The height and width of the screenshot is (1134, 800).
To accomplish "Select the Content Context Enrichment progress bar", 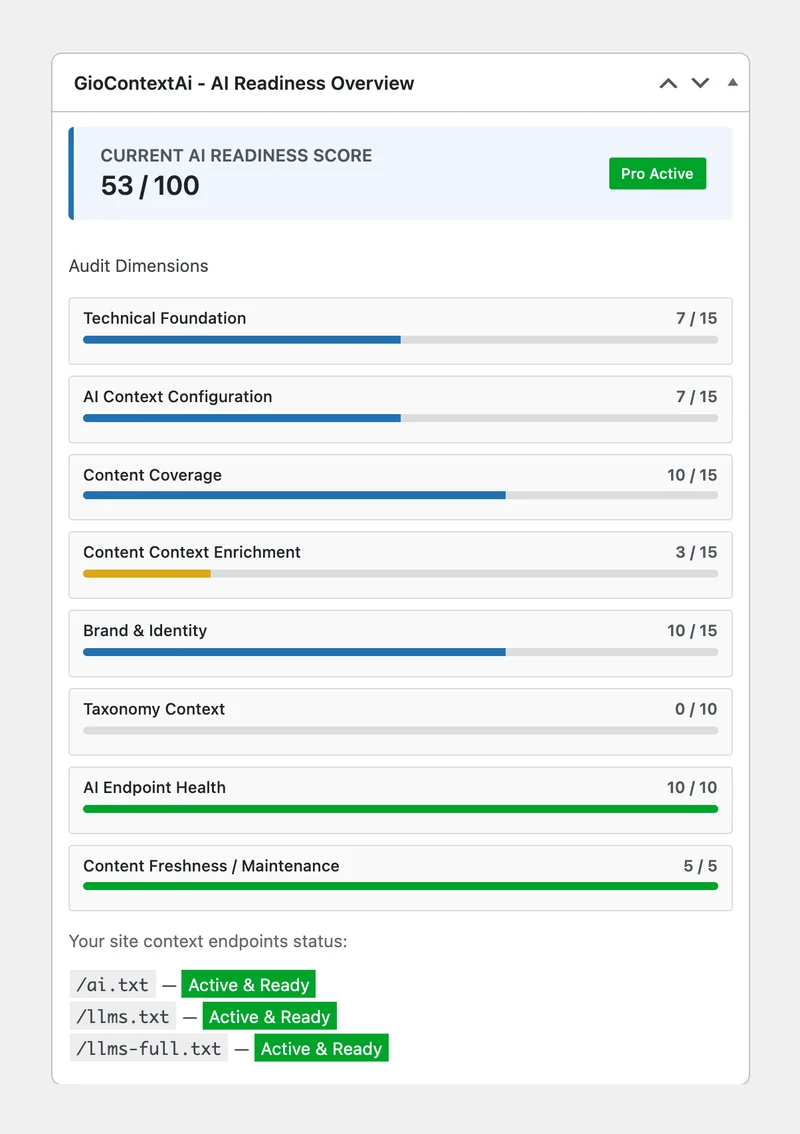I will [x=401, y=574].
